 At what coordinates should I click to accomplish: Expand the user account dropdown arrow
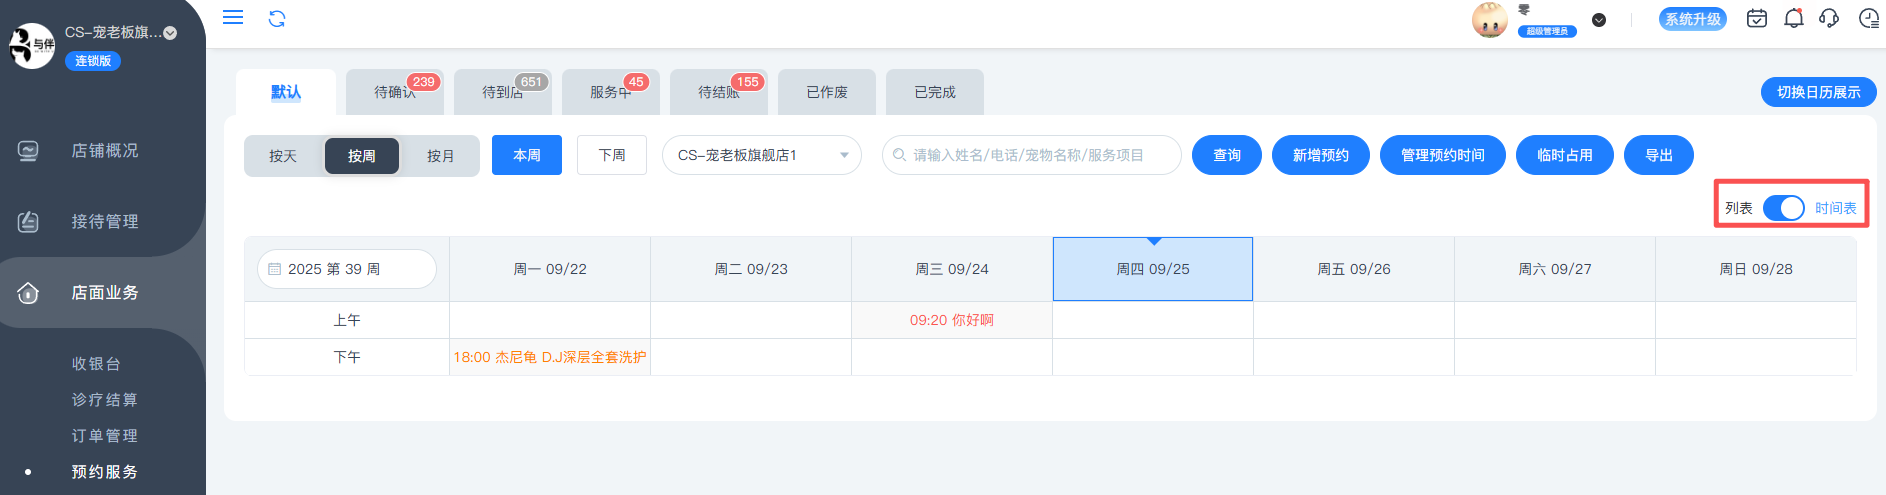pos(1599,20)
